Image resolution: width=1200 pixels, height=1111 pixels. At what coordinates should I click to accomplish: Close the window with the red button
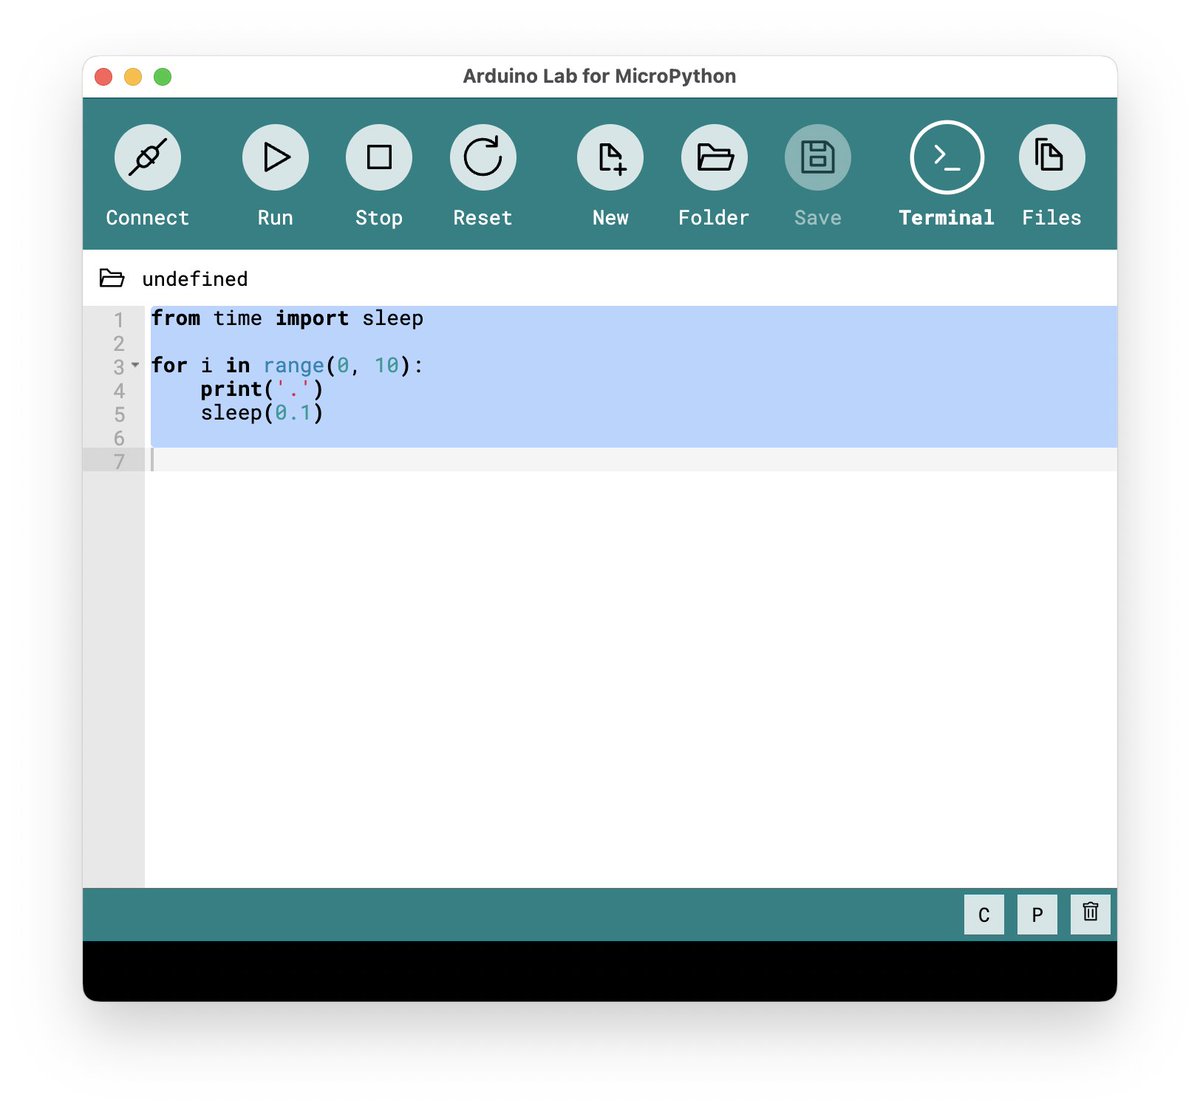click(103, 77)
